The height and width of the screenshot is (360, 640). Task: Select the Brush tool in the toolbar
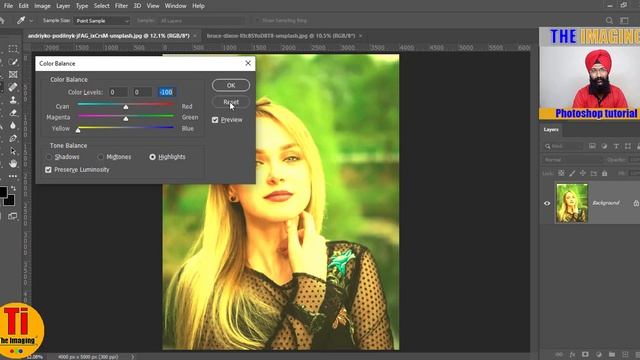click(13, 62)
